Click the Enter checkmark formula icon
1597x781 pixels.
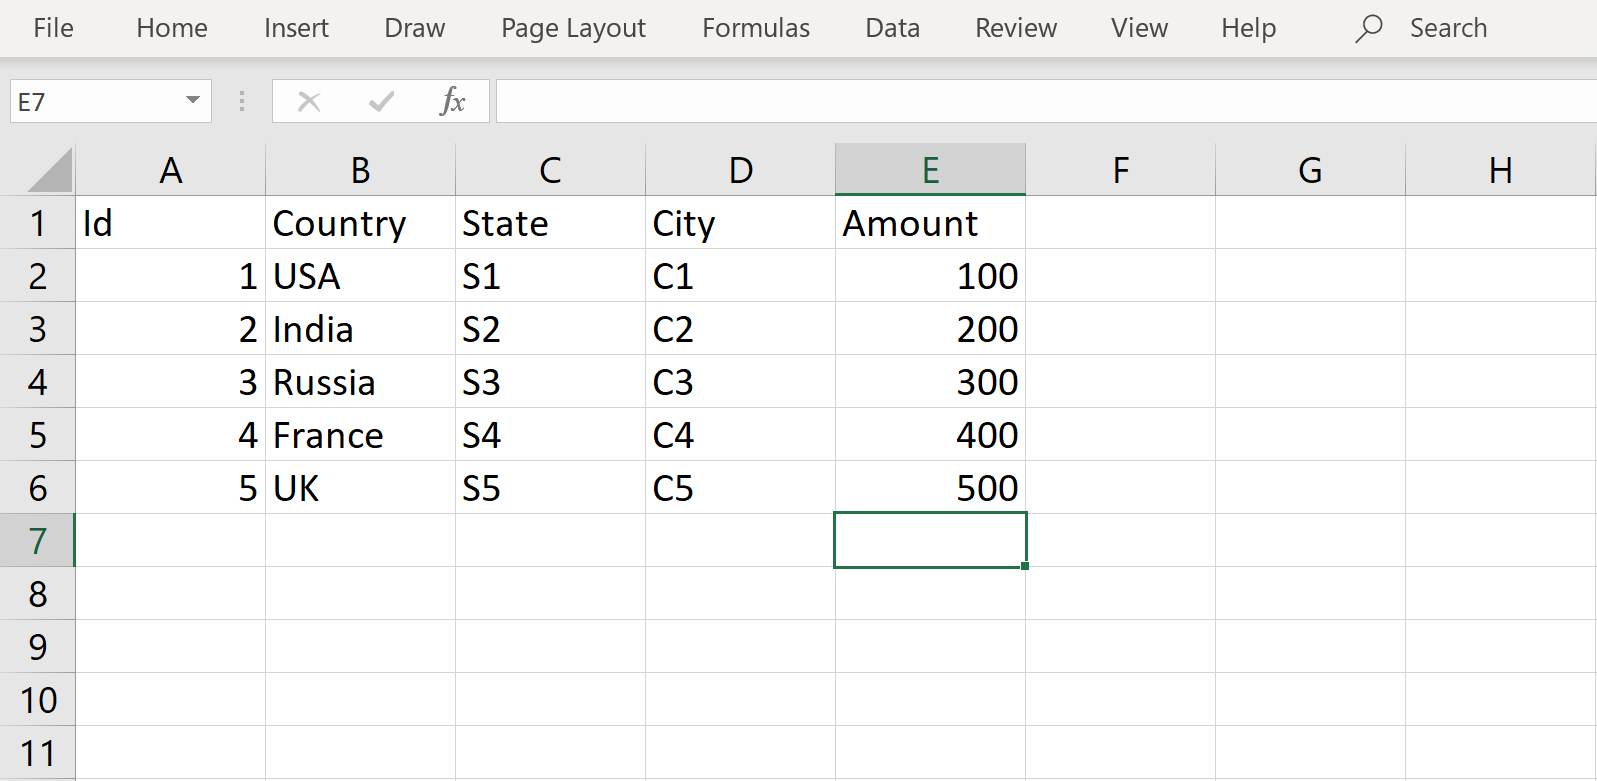381,101
